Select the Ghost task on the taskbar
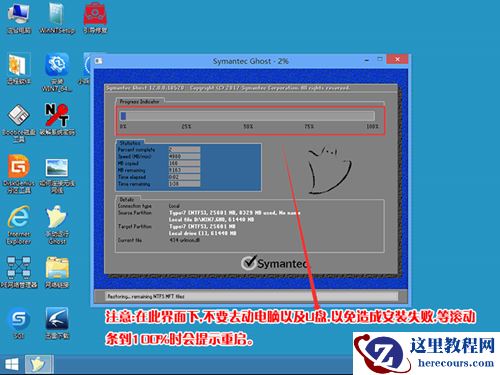500x375 pixels. tap(40, 364)
